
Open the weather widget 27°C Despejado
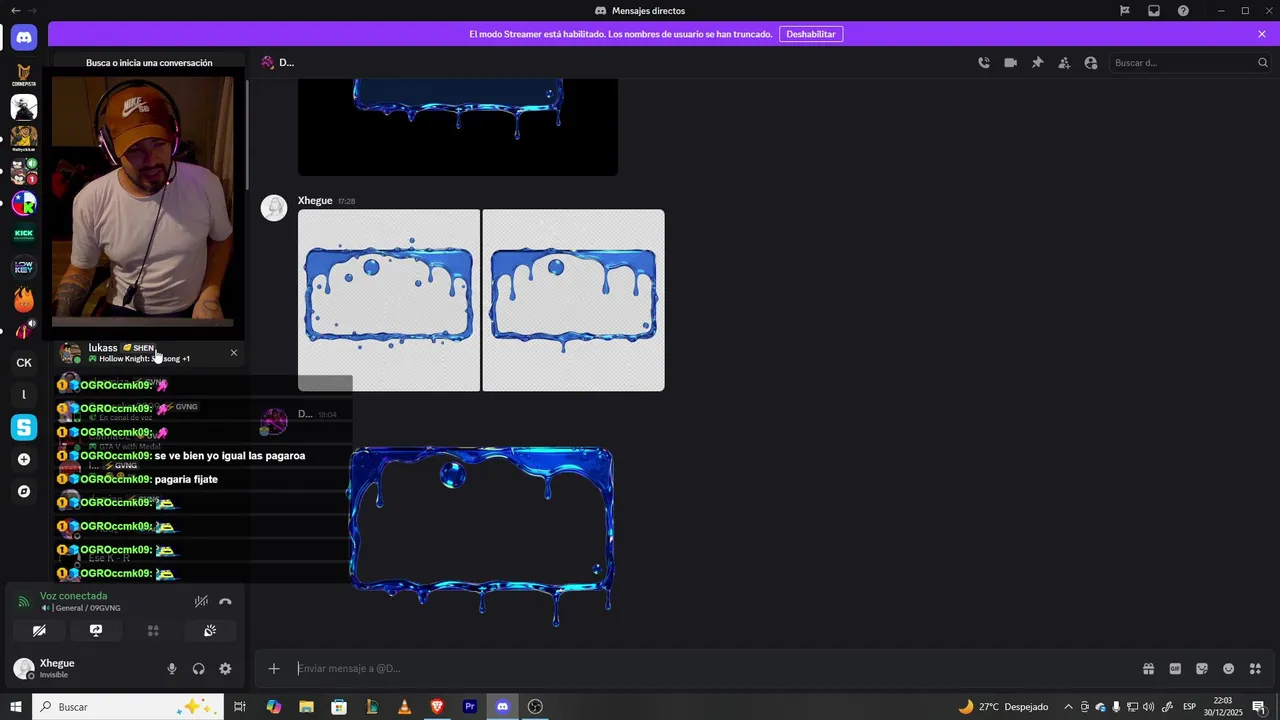click(1003, 707)
